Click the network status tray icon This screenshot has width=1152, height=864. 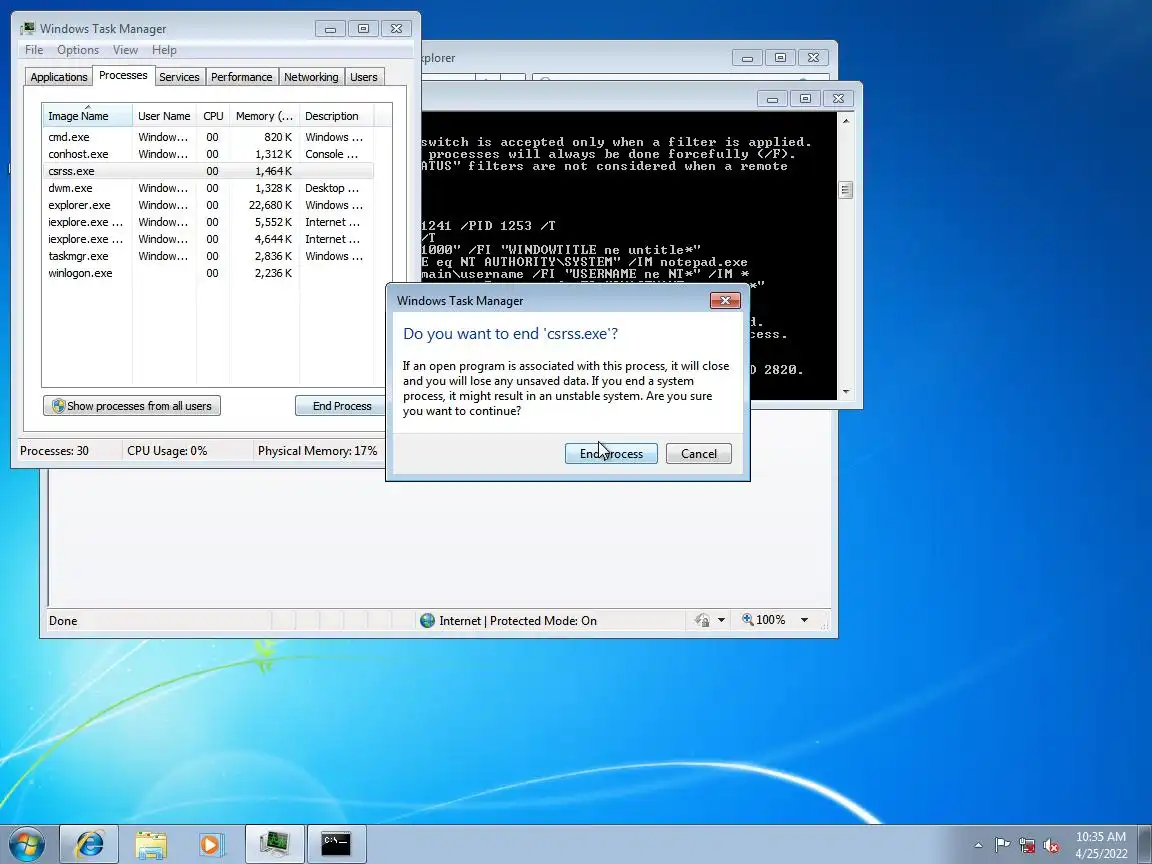pos(1026,845)
